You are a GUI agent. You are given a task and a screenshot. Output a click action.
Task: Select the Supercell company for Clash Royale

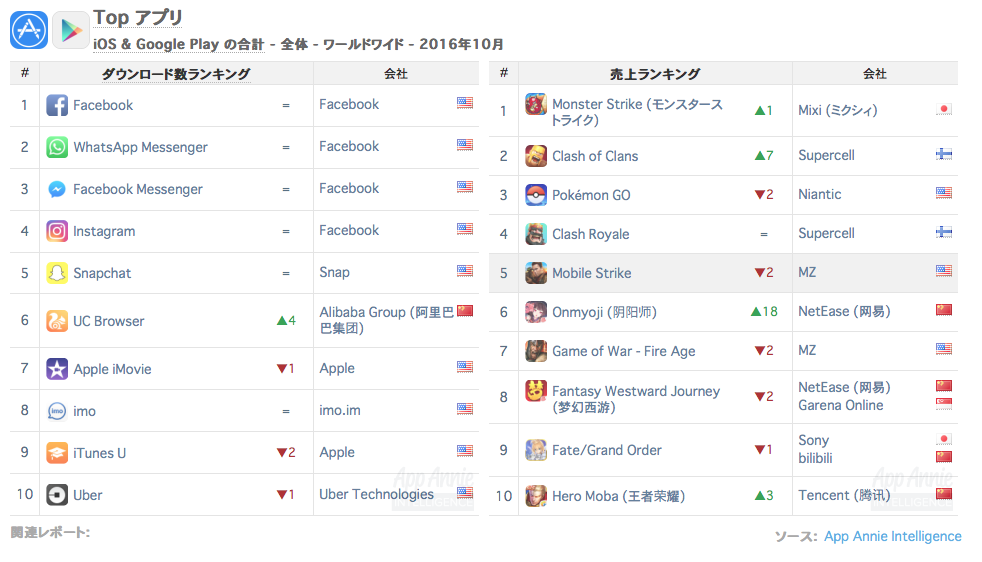pyautogui.click(x=826, y=233)
